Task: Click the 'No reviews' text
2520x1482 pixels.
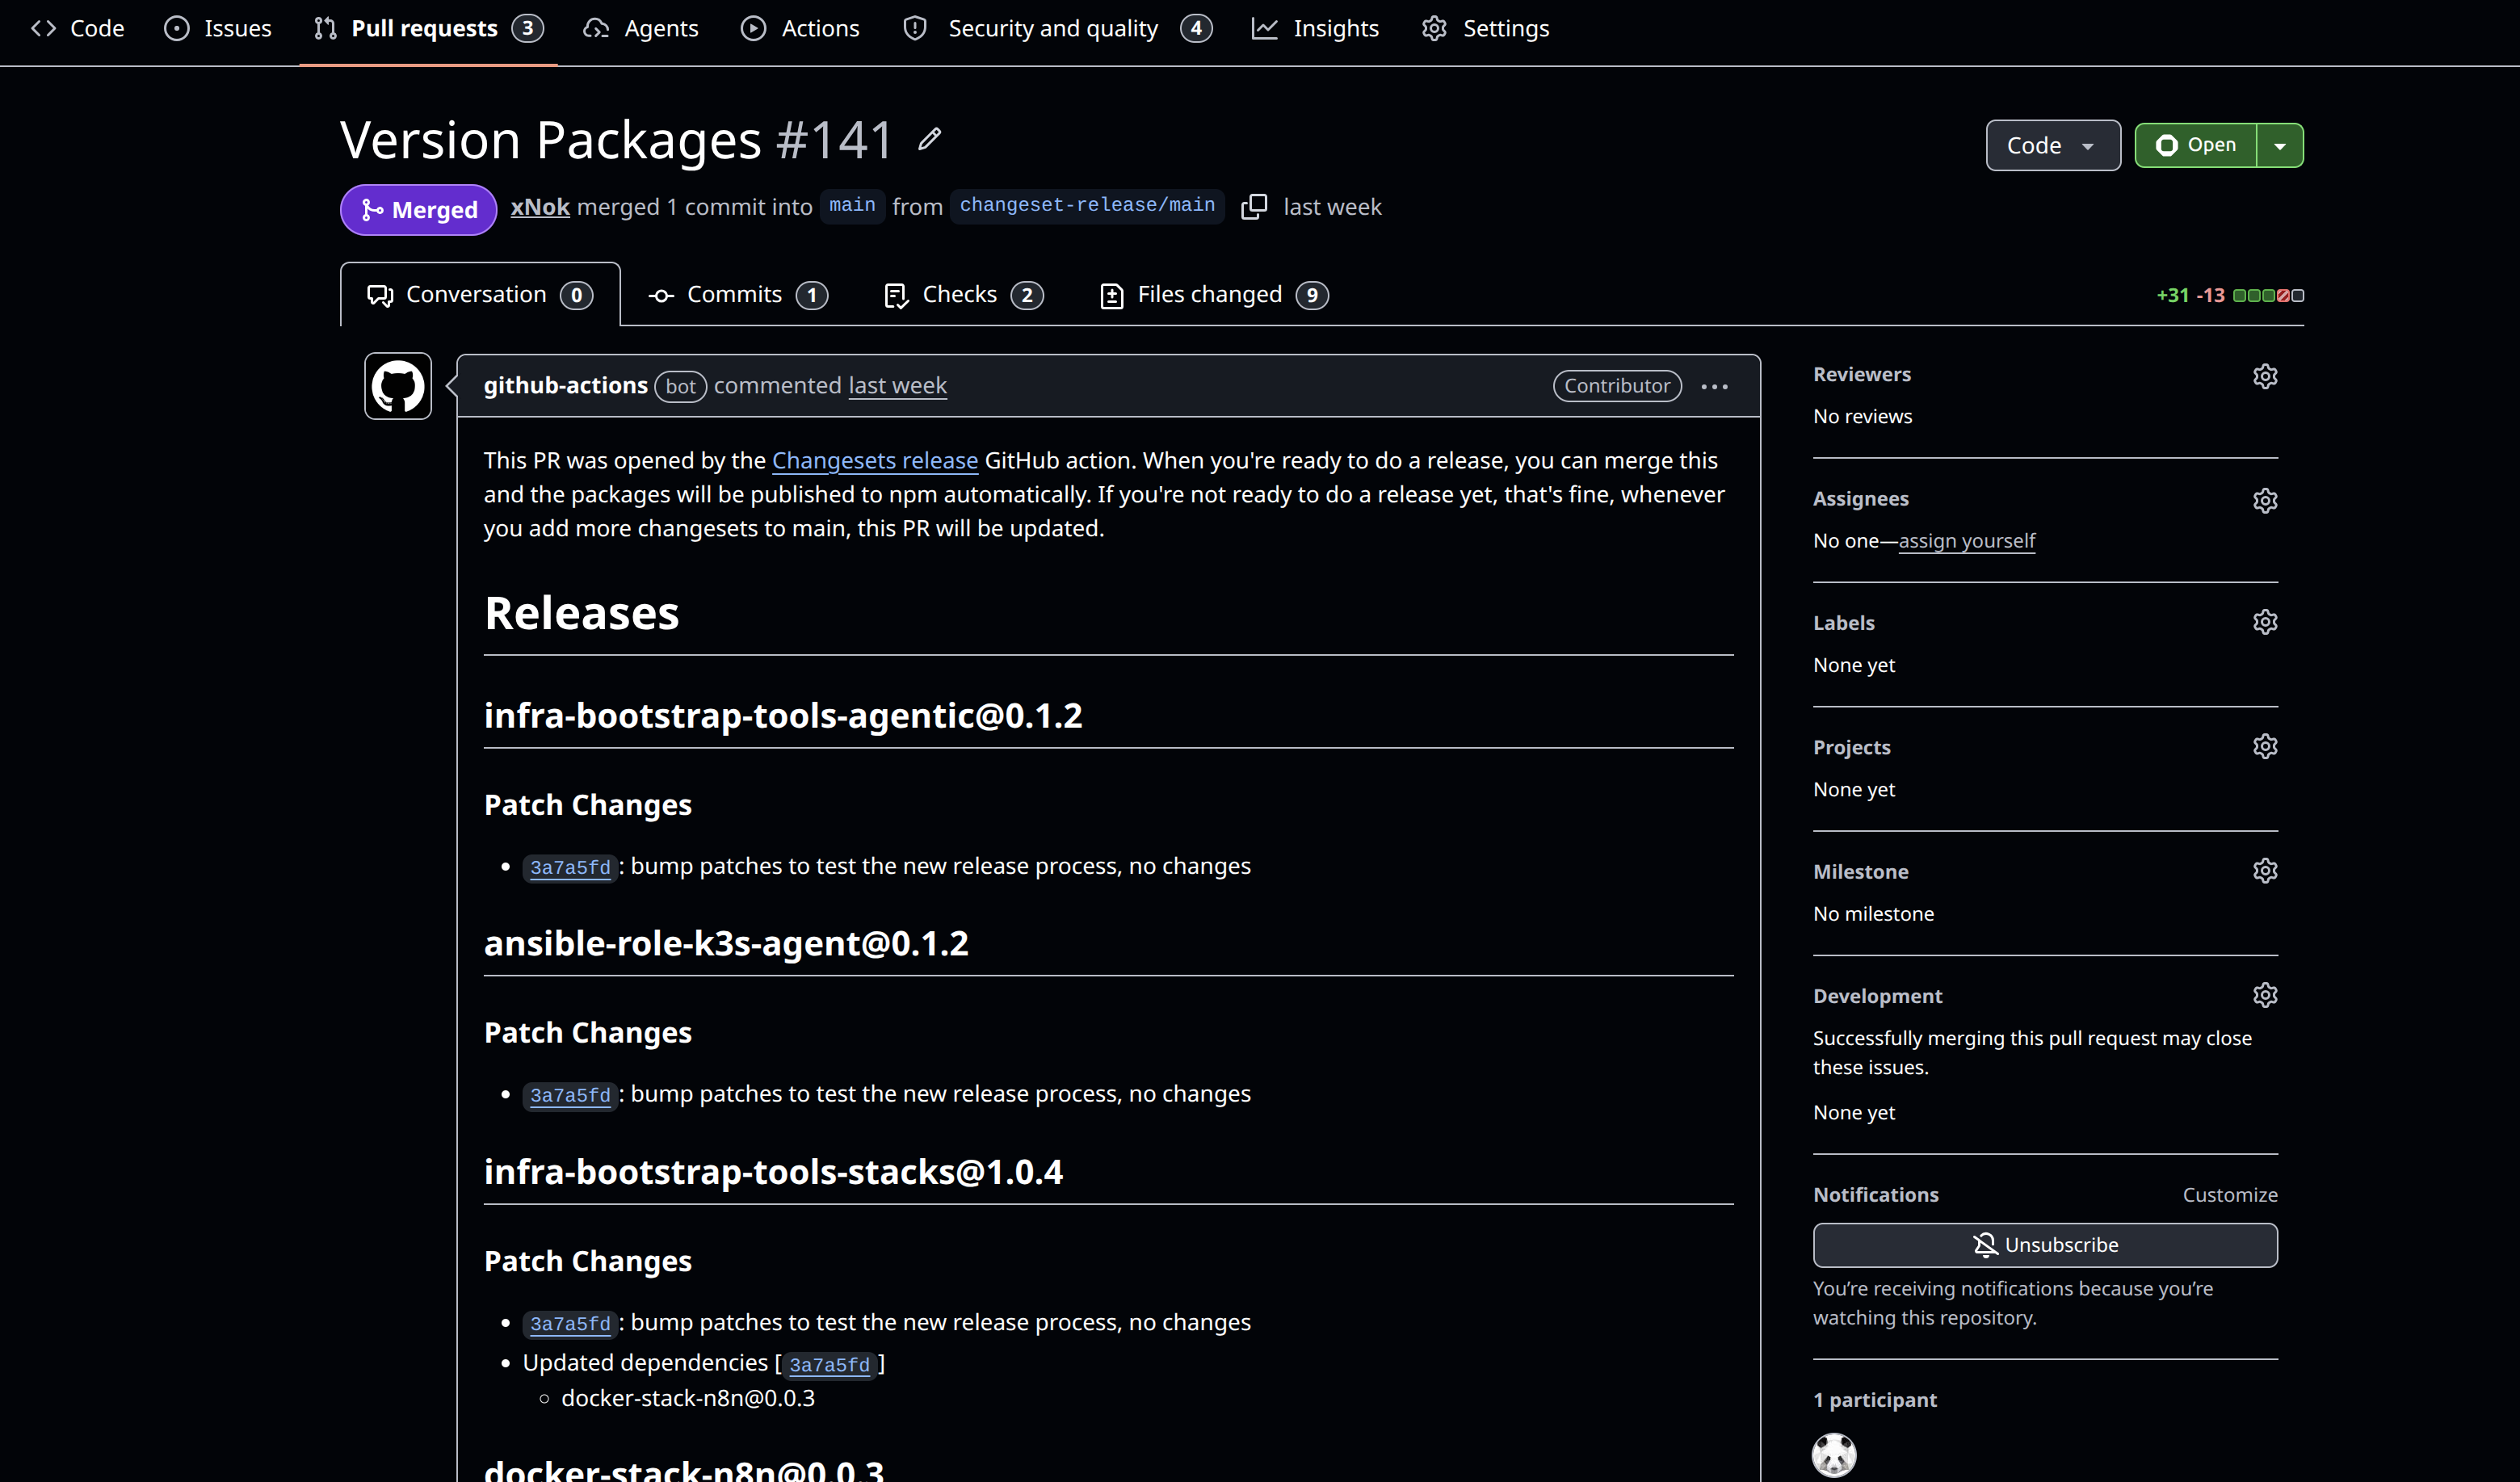Action: click(x=1862, y=417)
